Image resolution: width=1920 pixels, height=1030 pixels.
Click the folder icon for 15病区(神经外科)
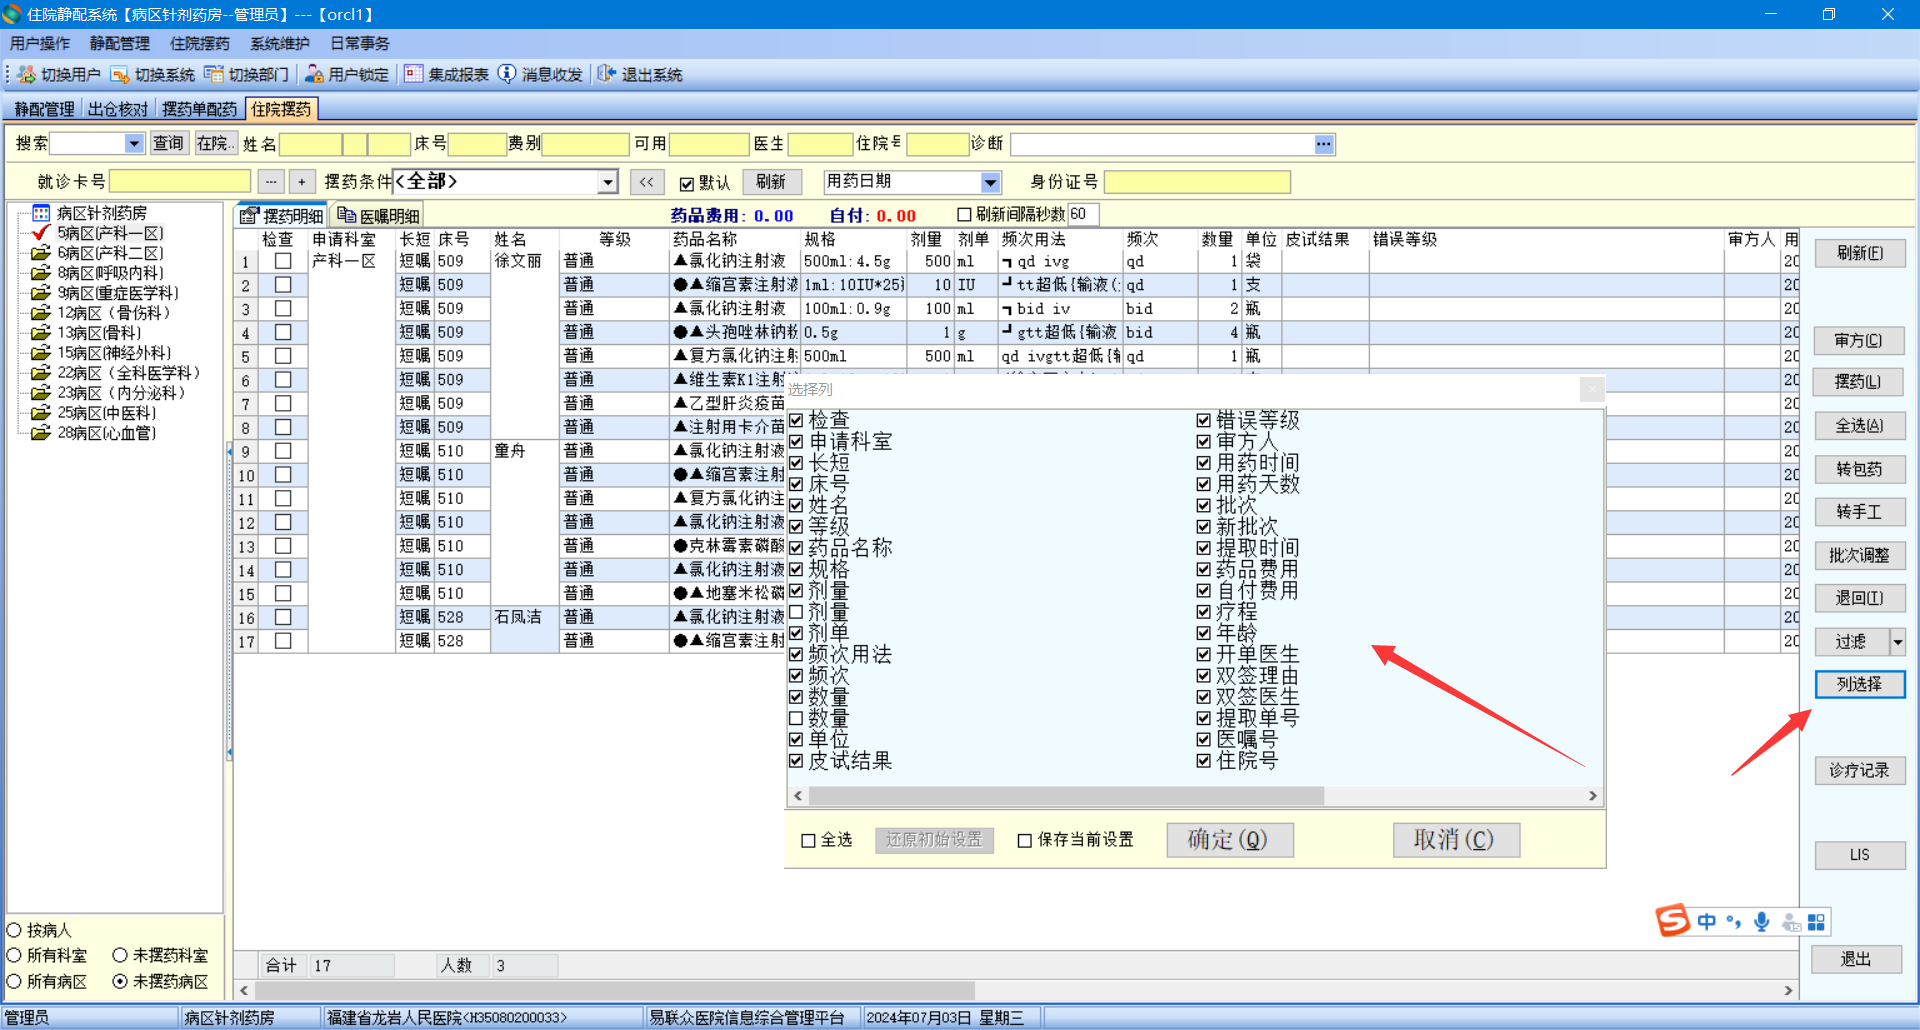[41, 353]
